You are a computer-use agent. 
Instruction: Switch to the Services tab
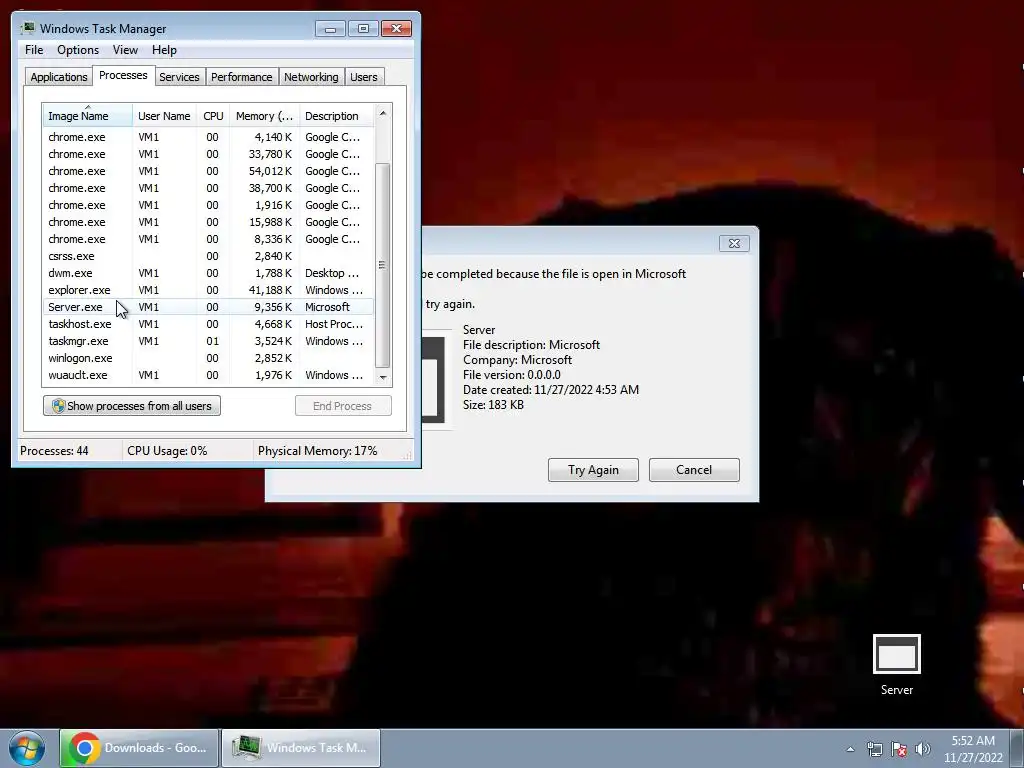click(180, 76)
